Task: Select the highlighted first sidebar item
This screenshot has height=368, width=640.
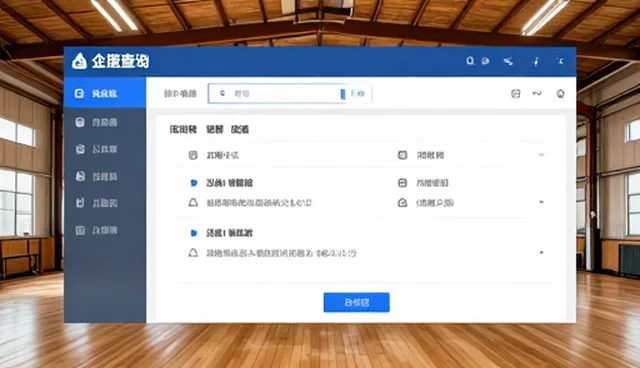Action: pyautogui.click(x=105, y=93)
